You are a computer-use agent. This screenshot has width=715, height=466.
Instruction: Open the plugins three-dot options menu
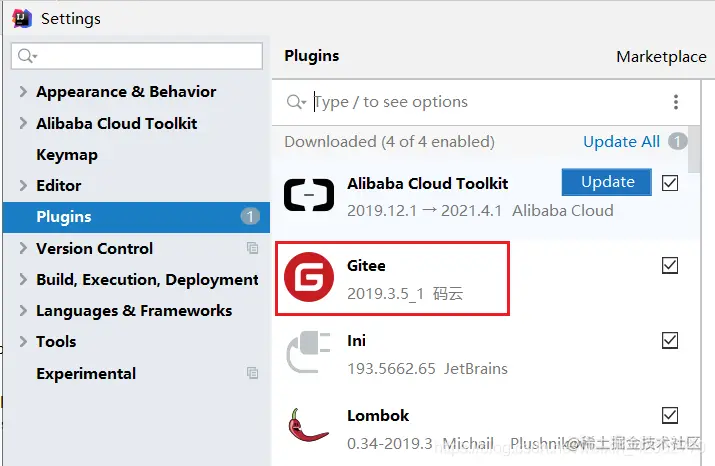coord(676,102)
